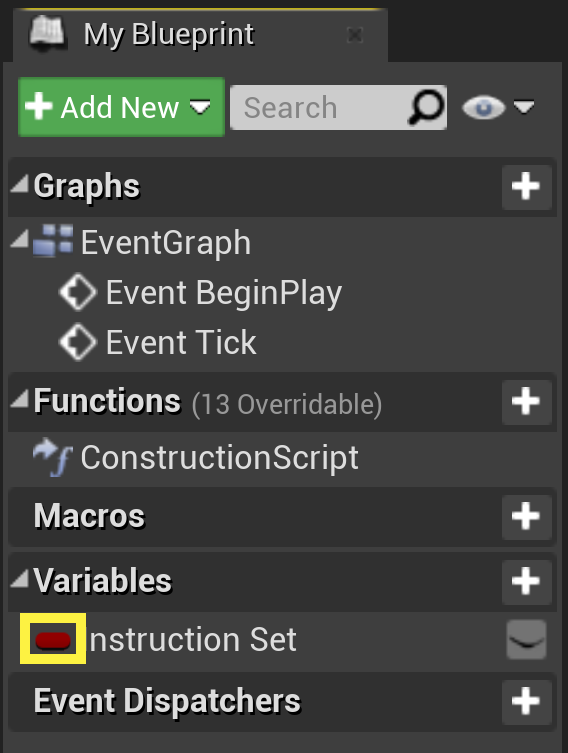This screenshot has height=753, width=568.
Task: Add a new event dispatcher with plus
Action: coord(526,701)
